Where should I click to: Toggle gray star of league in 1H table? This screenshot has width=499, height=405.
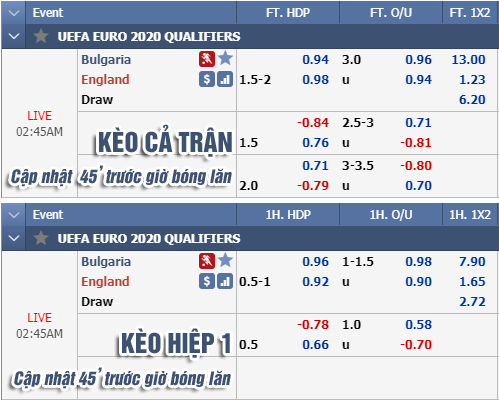click(x=41, y=238)
